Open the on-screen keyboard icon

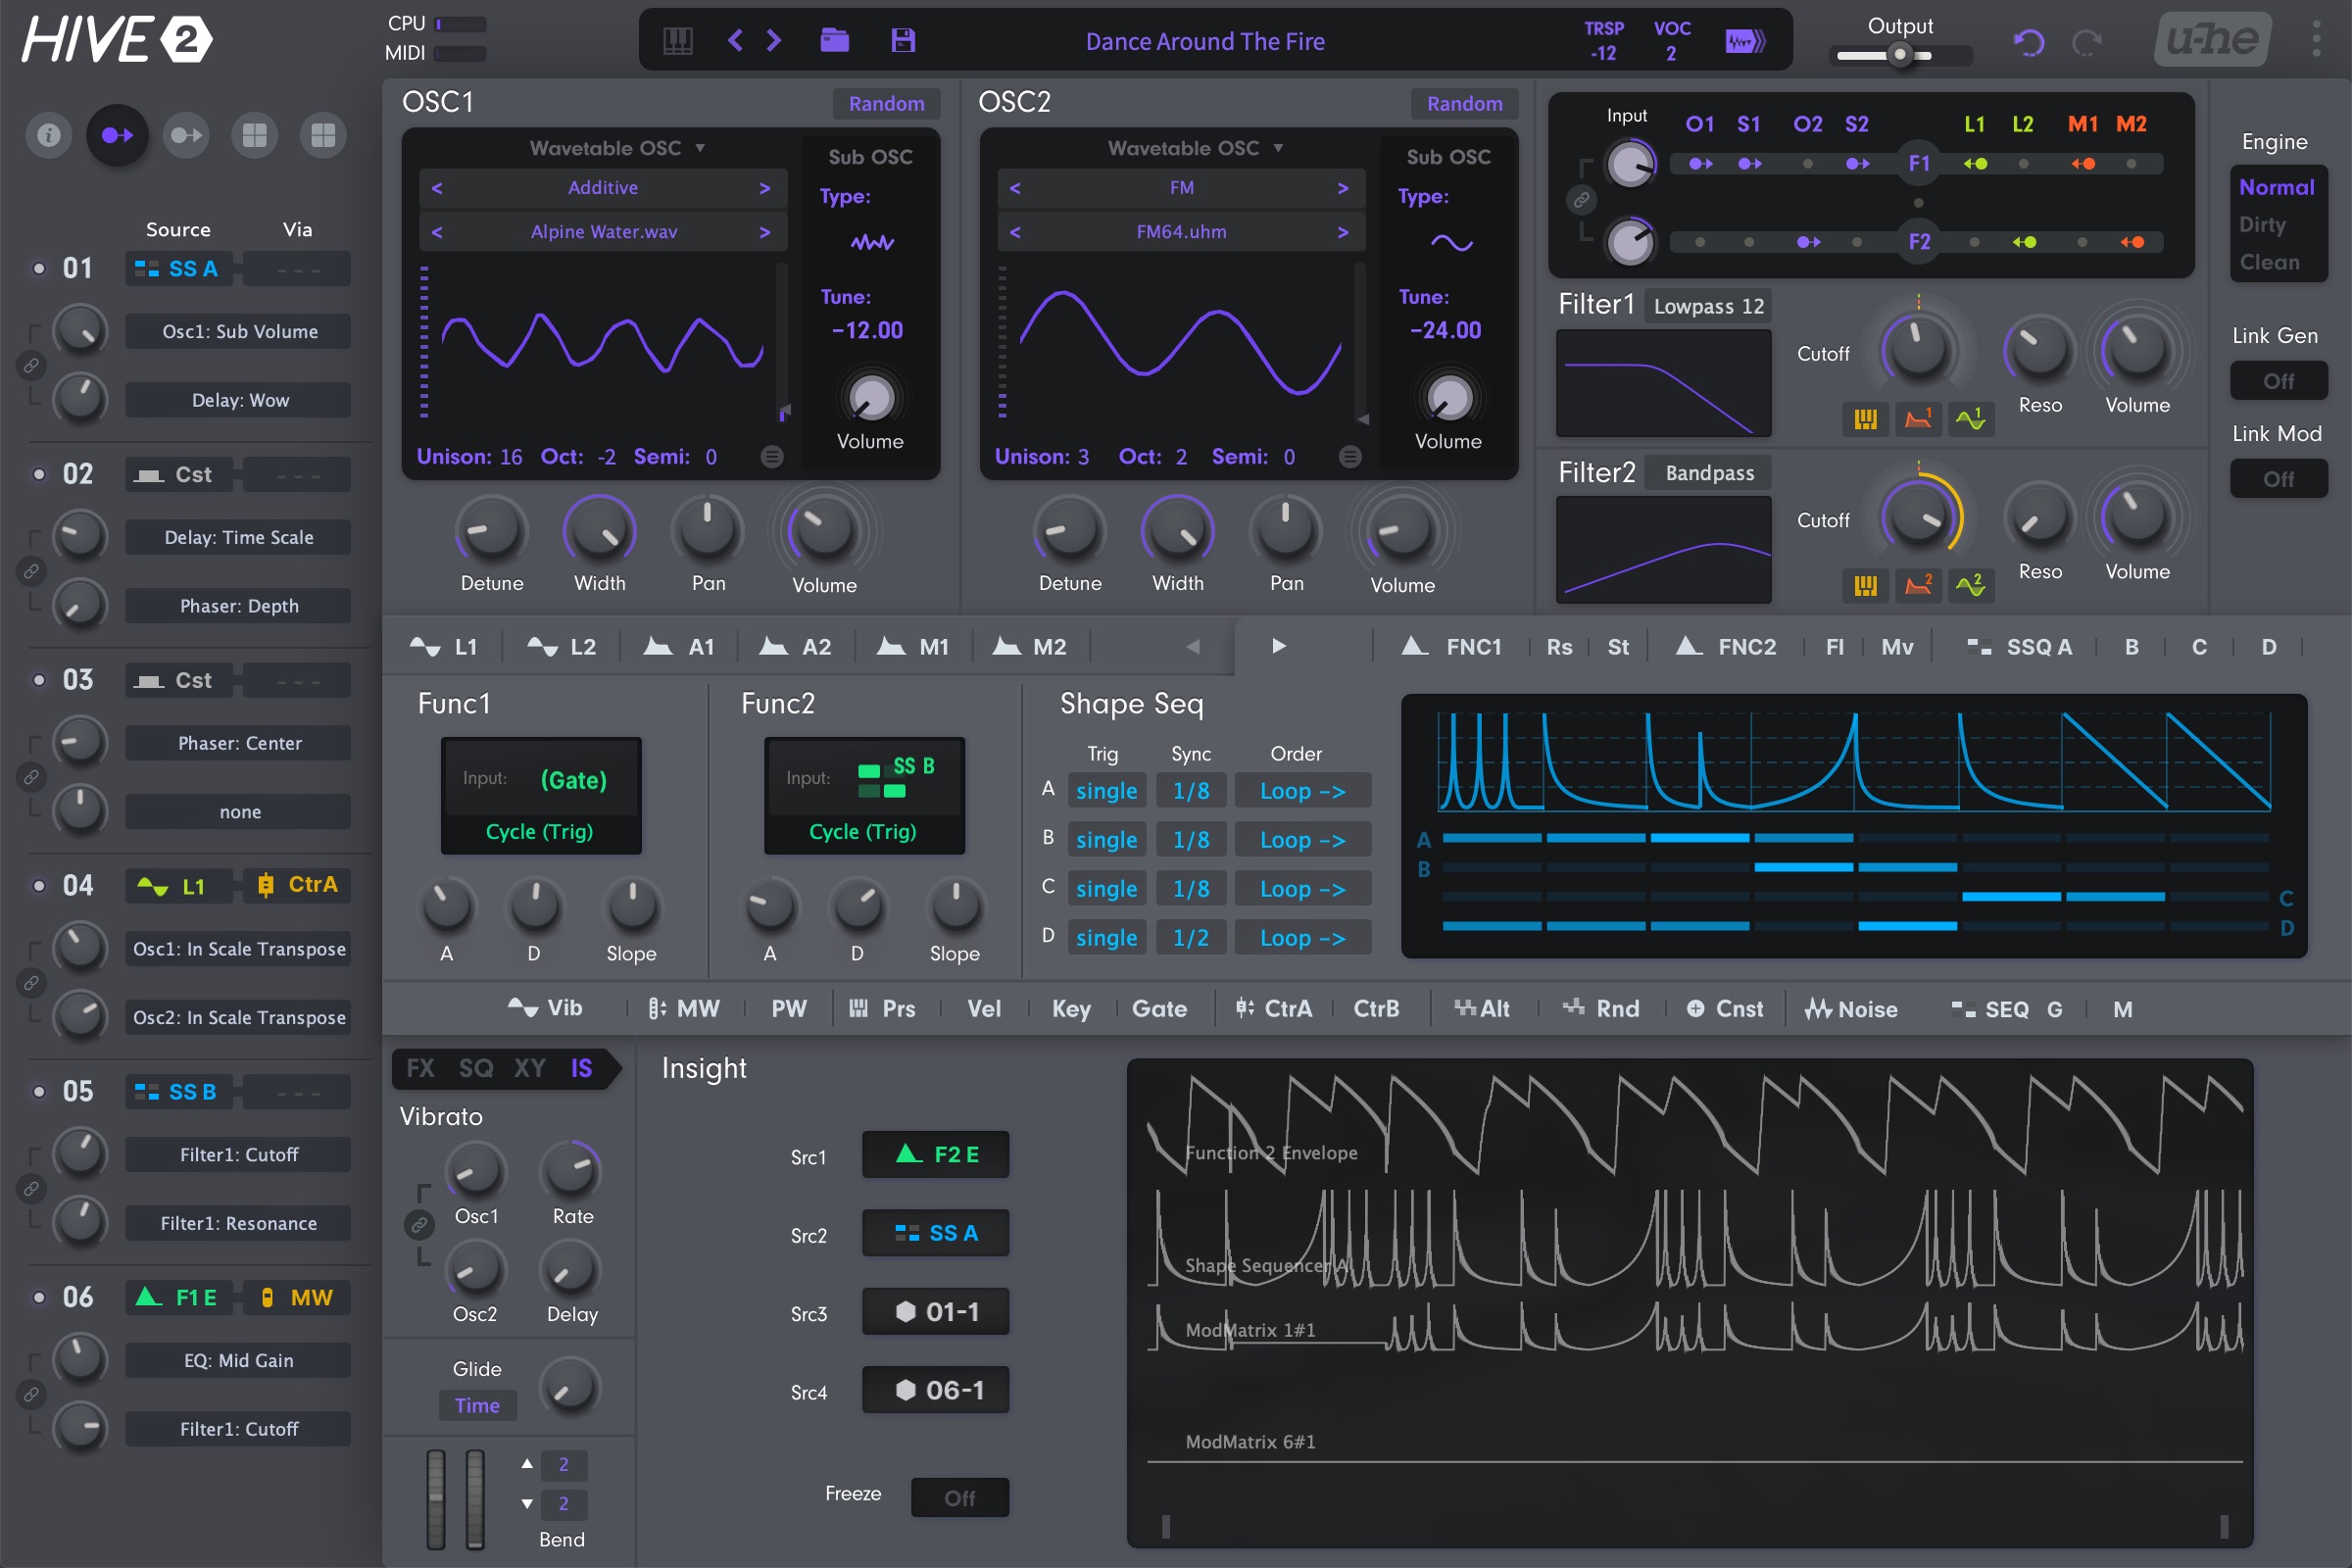coord(678,41)
